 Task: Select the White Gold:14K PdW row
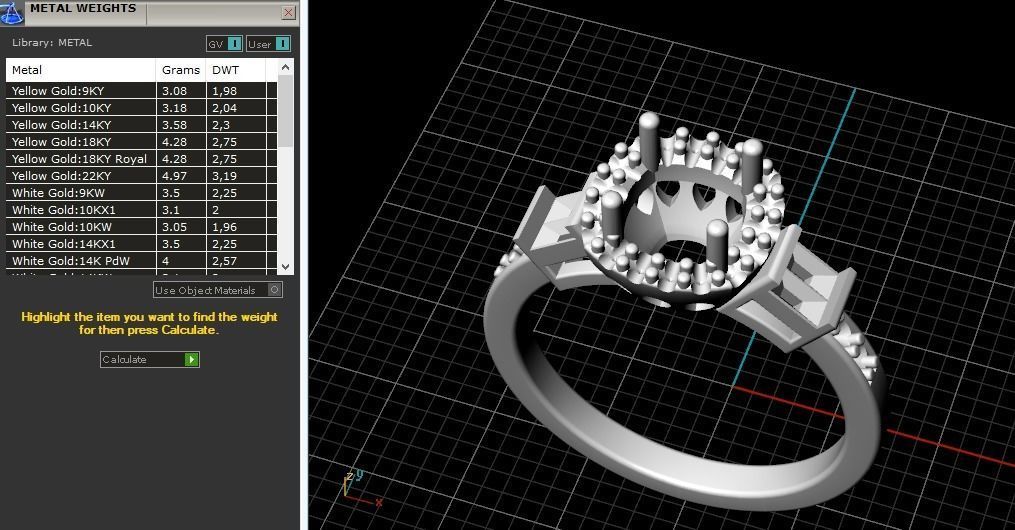coord(142,261)
